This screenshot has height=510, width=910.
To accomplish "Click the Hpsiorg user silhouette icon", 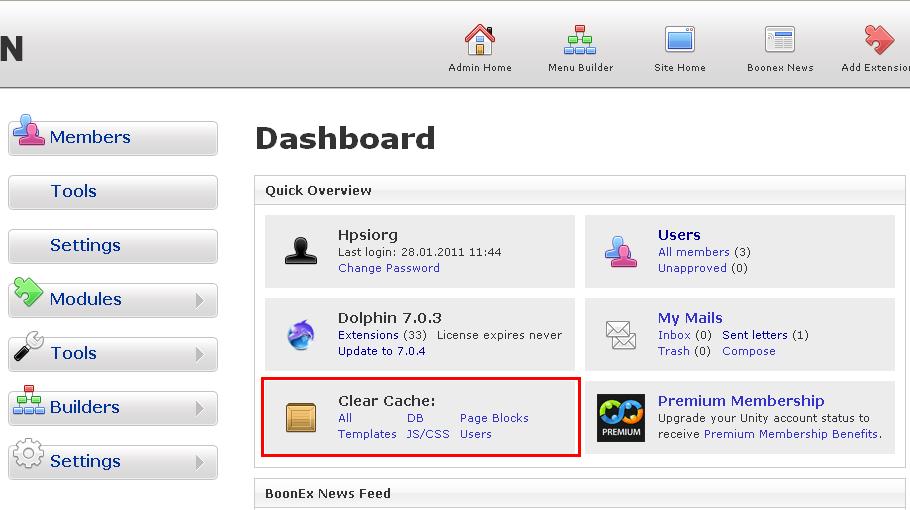I will click(301, 251).
